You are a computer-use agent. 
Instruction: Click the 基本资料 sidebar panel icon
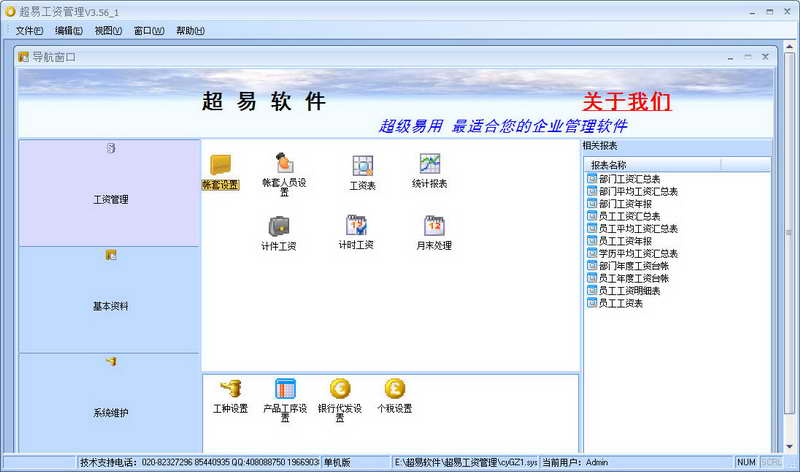tap(111, 255)
